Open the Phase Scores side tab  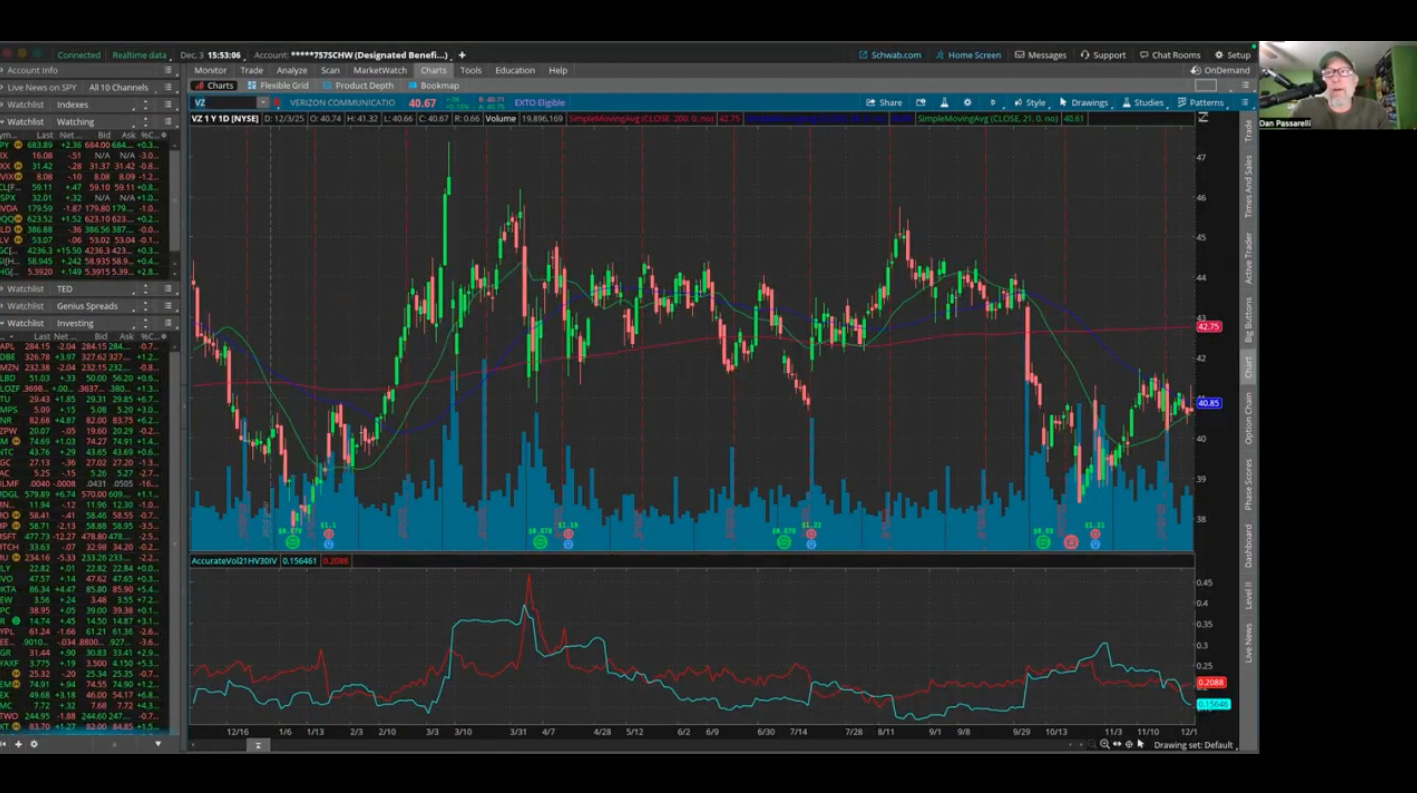point(1248,484)
